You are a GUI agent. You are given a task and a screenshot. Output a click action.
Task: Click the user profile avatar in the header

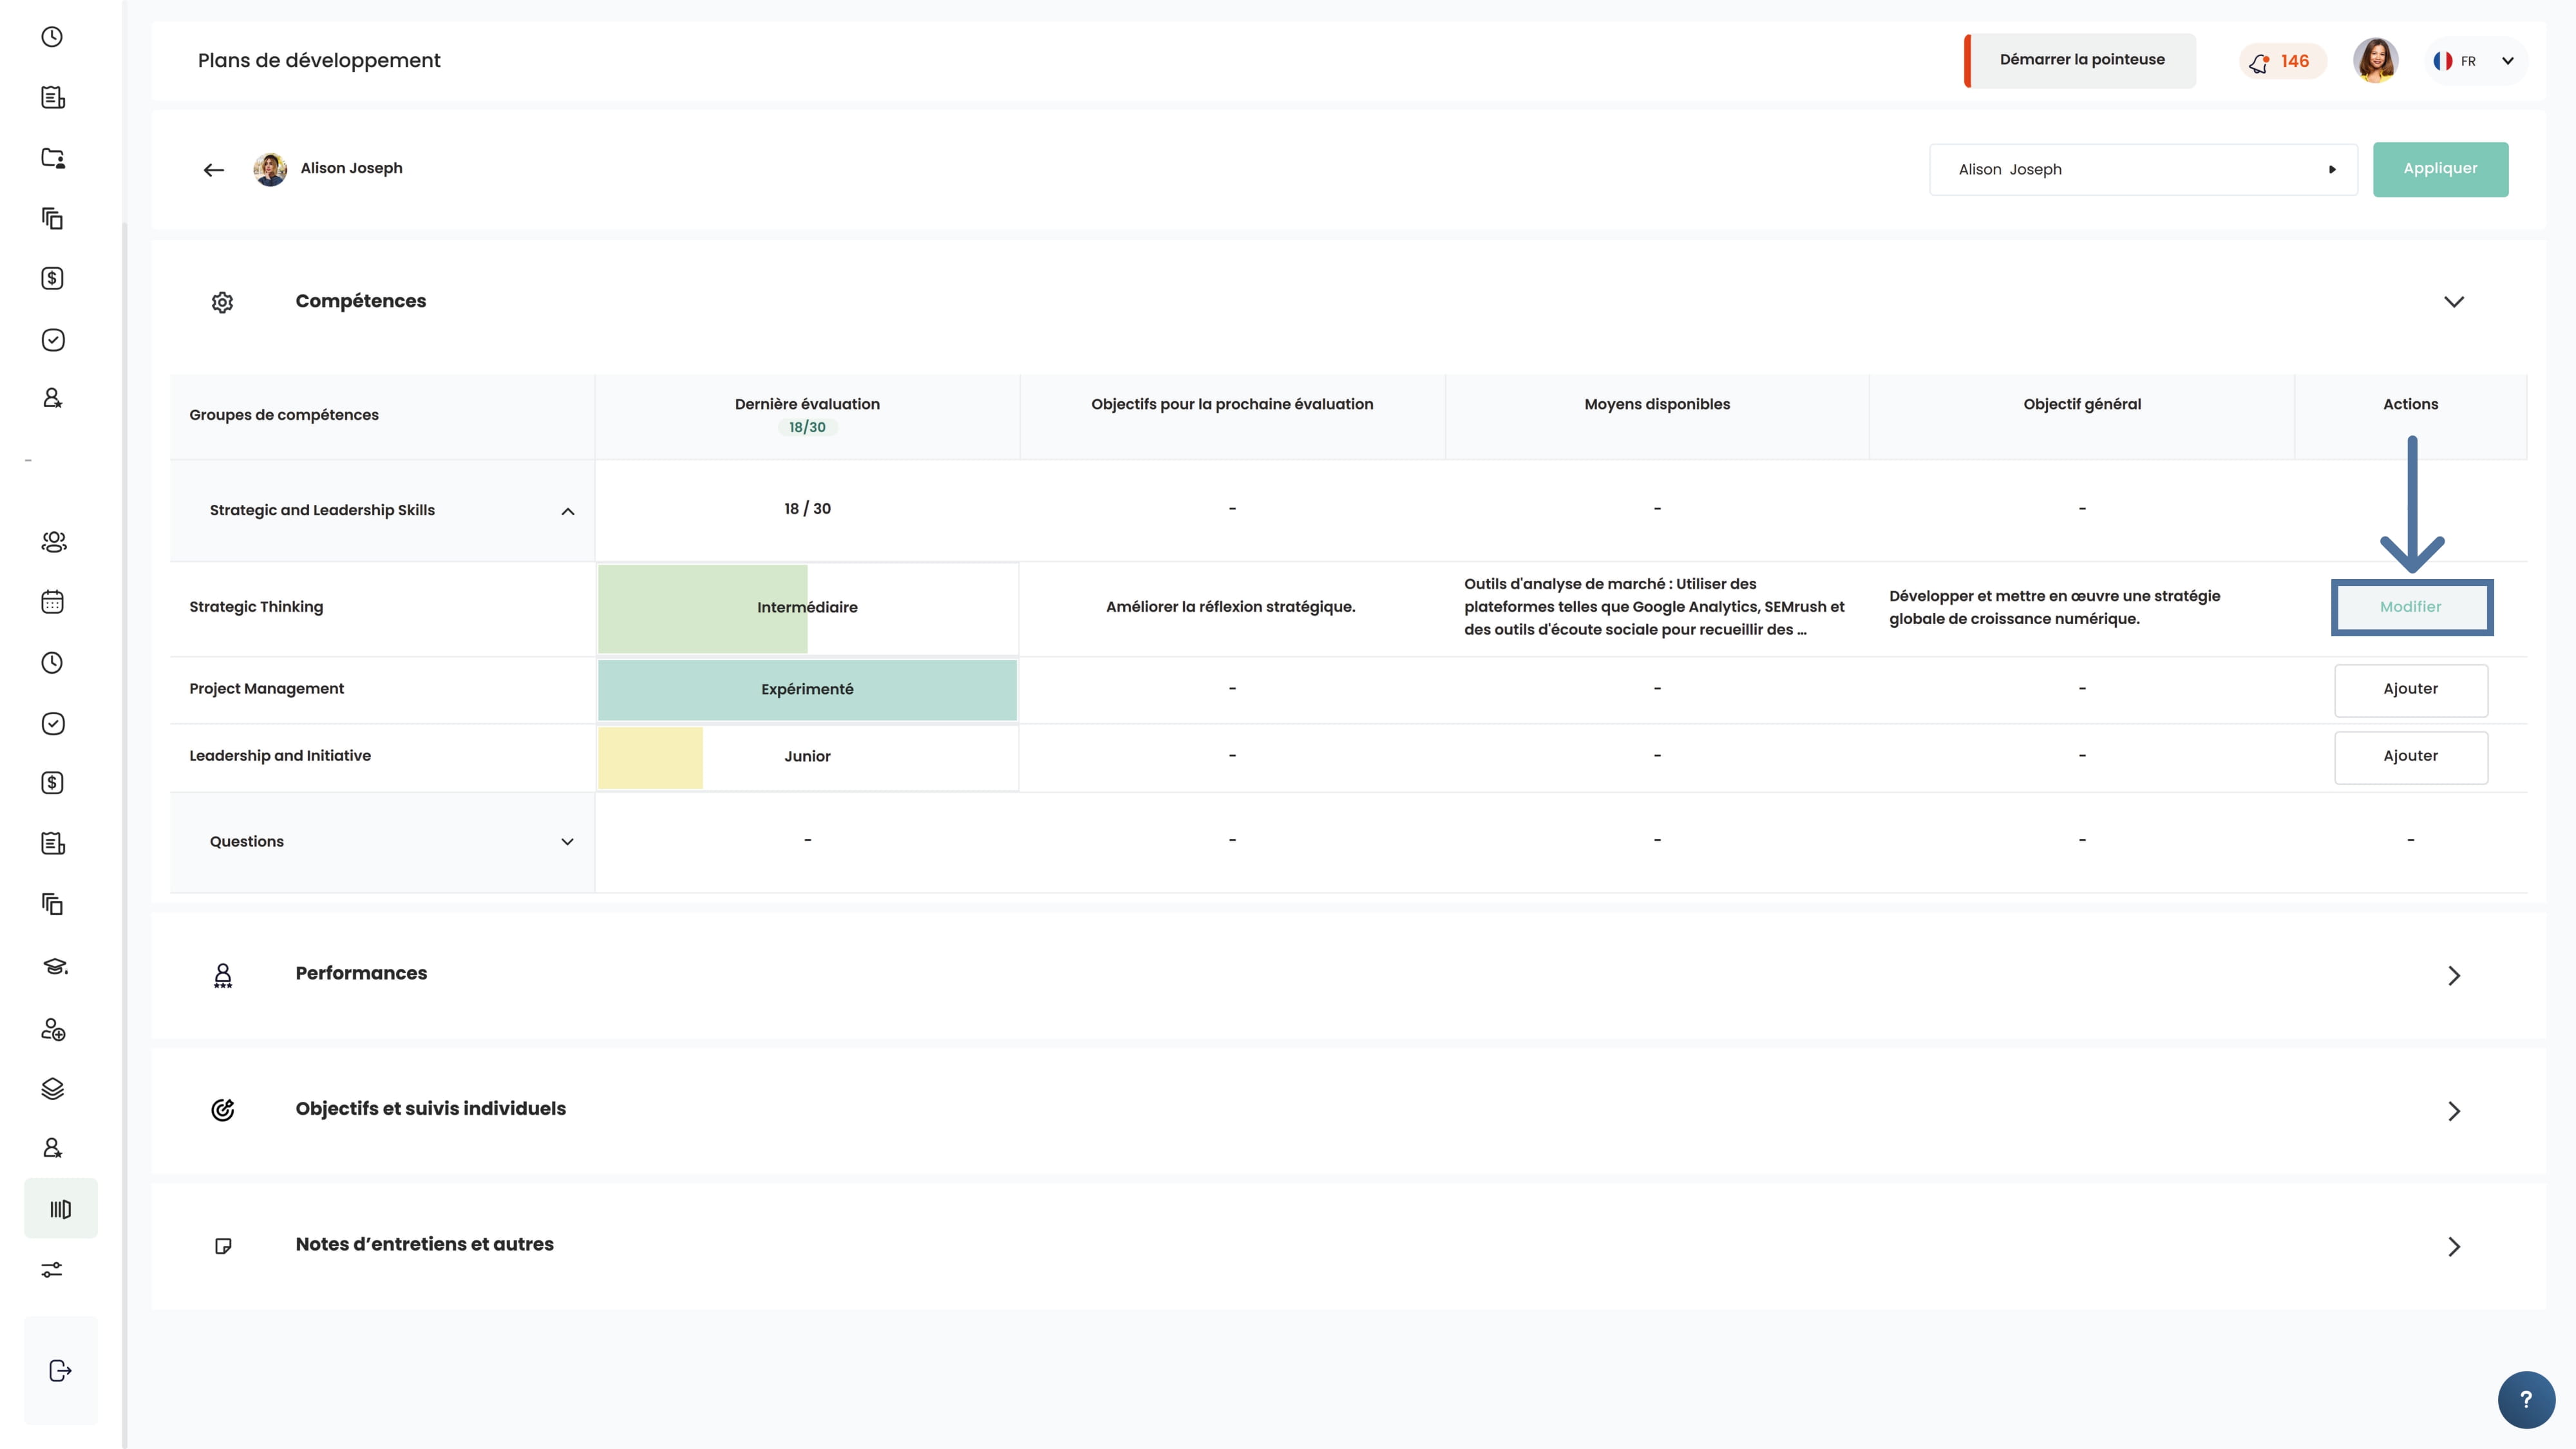[x=2375, y=61]
